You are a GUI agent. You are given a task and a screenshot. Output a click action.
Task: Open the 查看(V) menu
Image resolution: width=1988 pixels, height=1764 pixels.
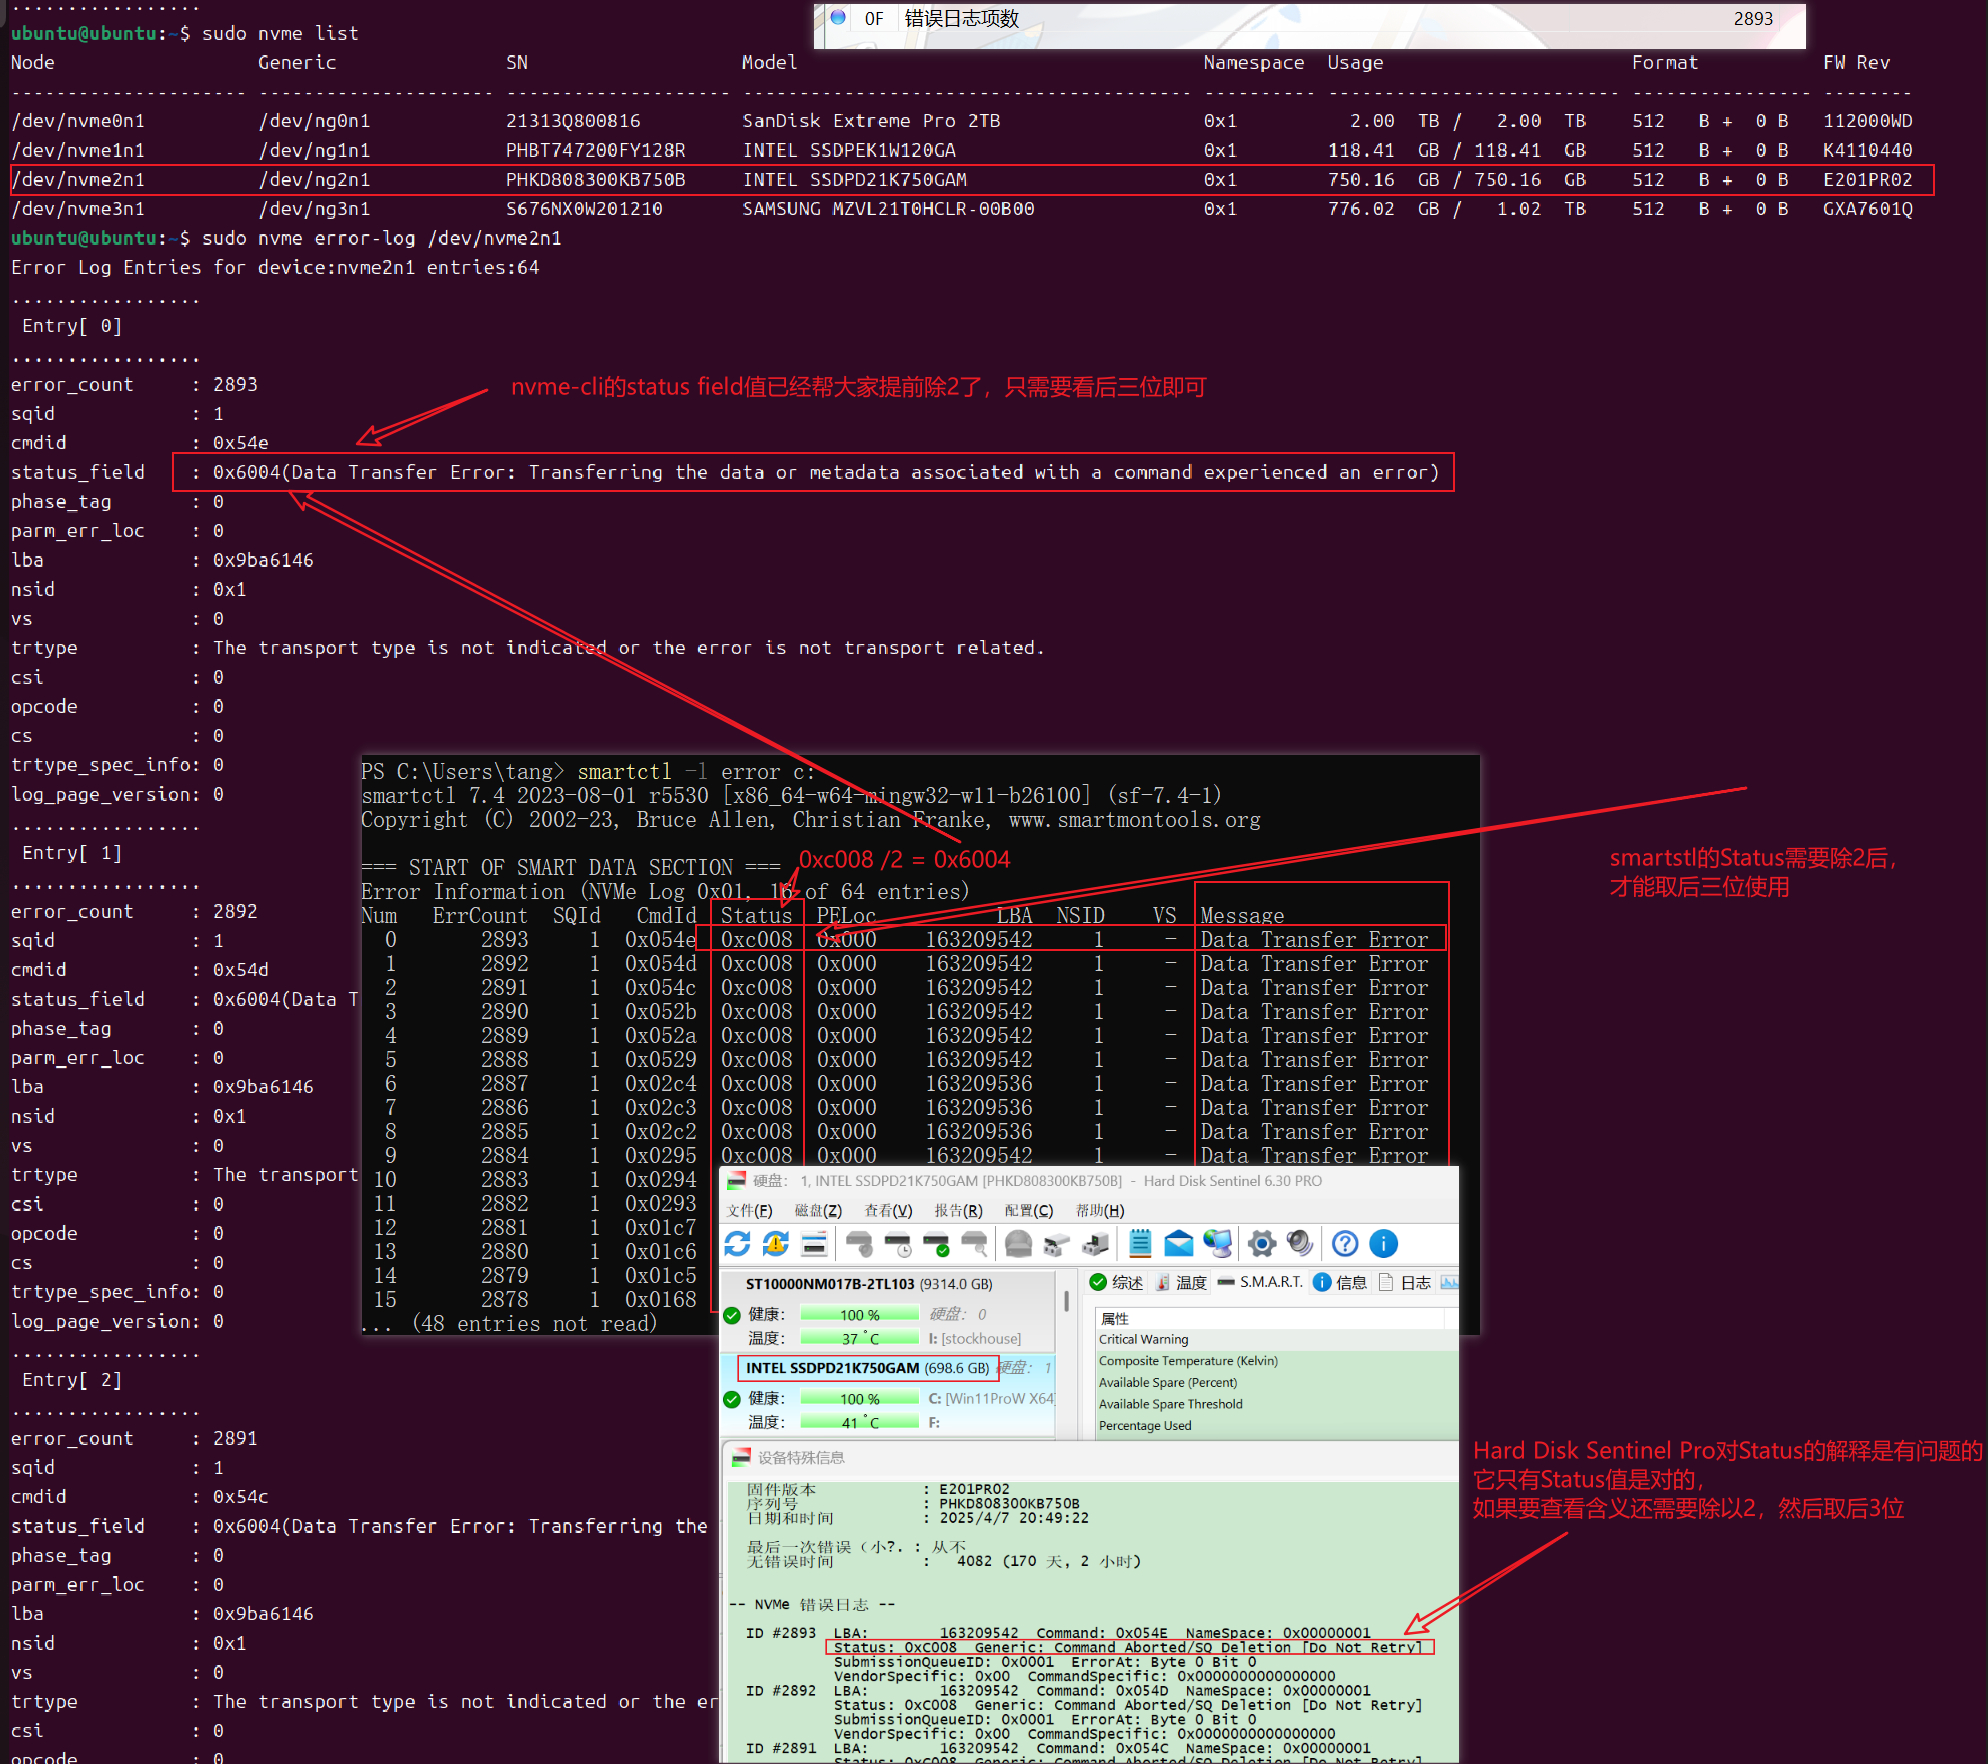pyautogui.click(x=888, y=1210)
